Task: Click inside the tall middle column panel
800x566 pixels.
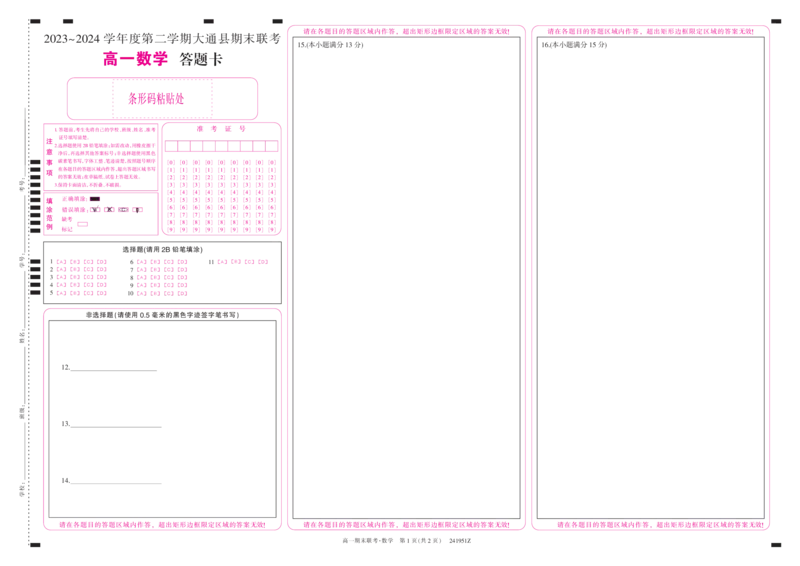Action: tap(404, 280)
